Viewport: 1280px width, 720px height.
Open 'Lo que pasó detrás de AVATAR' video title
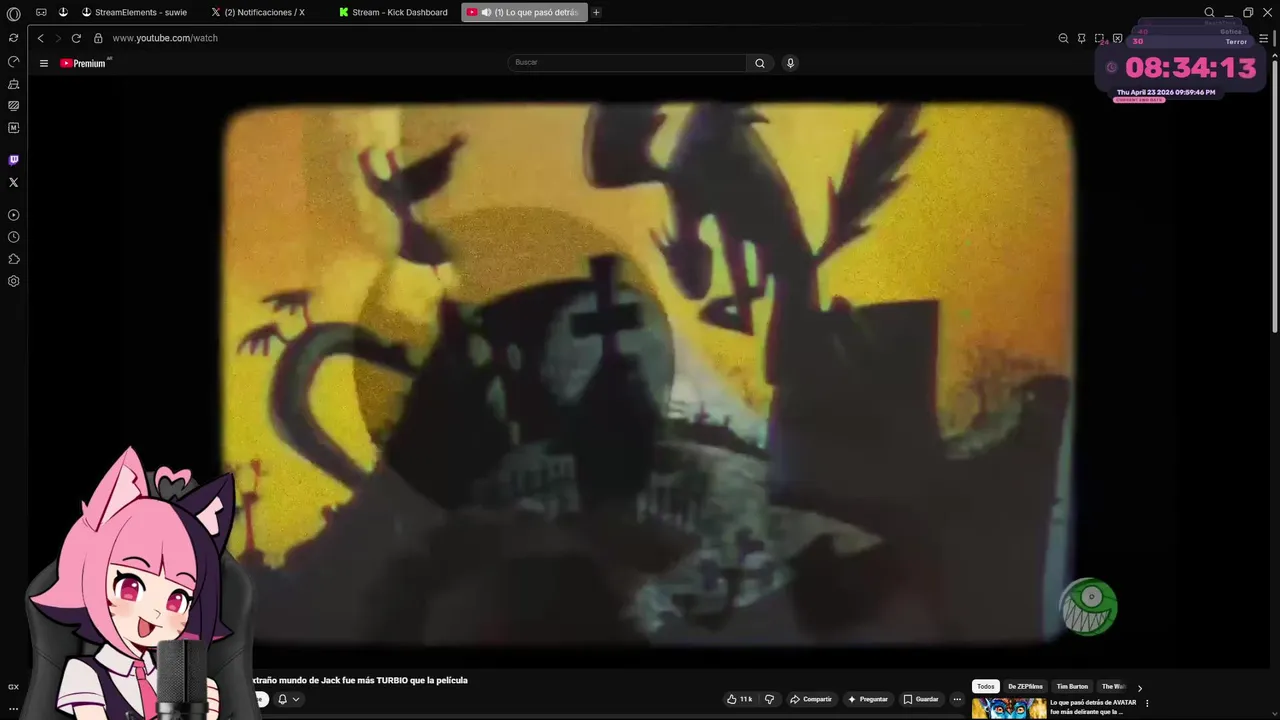1093,707
